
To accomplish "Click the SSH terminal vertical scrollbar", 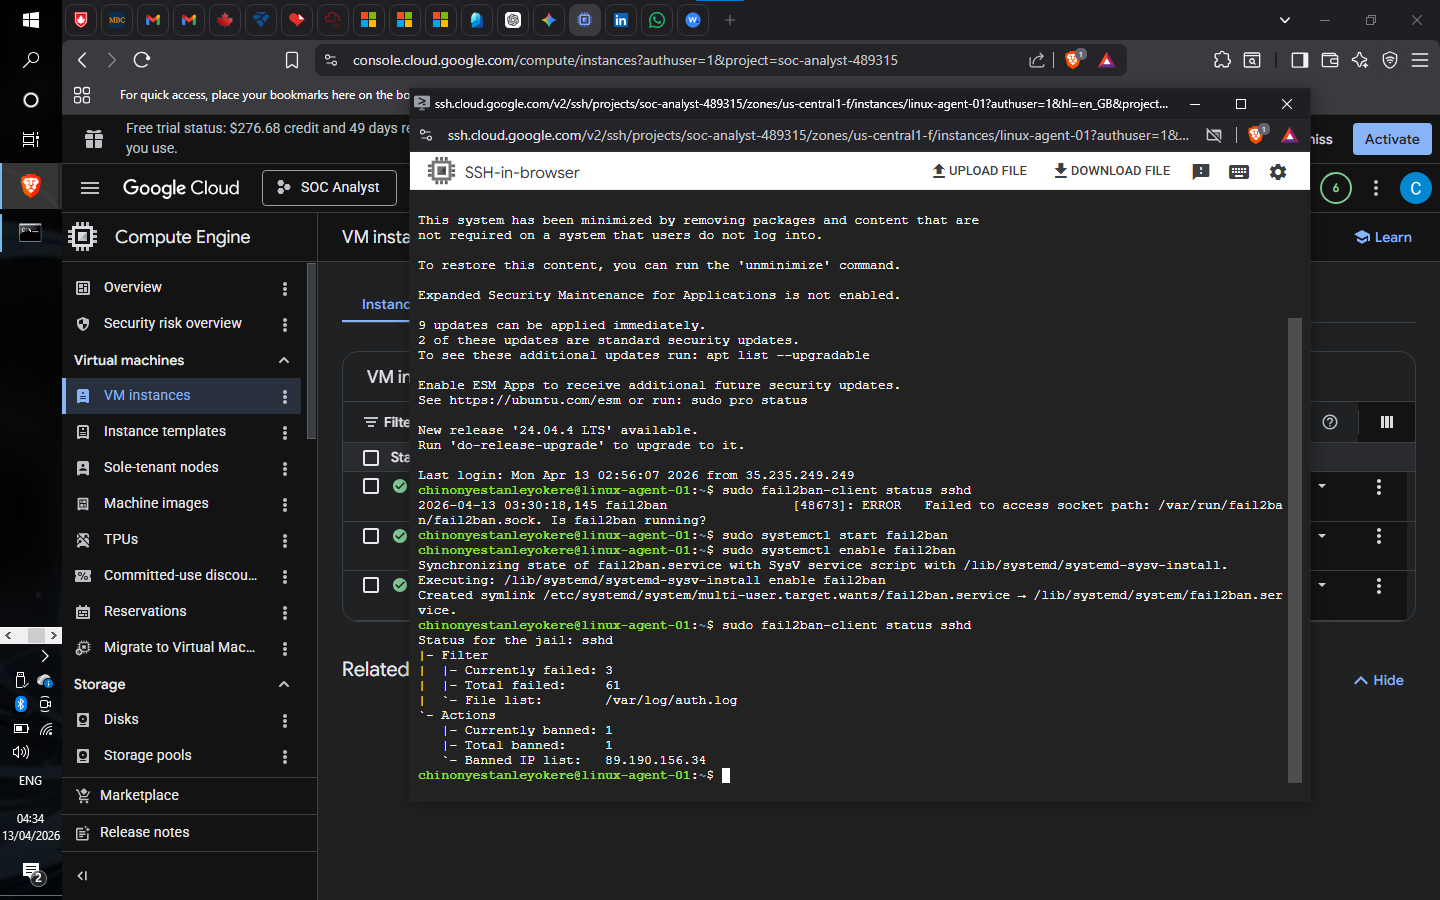I will pyautogui.click(x=1295, y=550).
